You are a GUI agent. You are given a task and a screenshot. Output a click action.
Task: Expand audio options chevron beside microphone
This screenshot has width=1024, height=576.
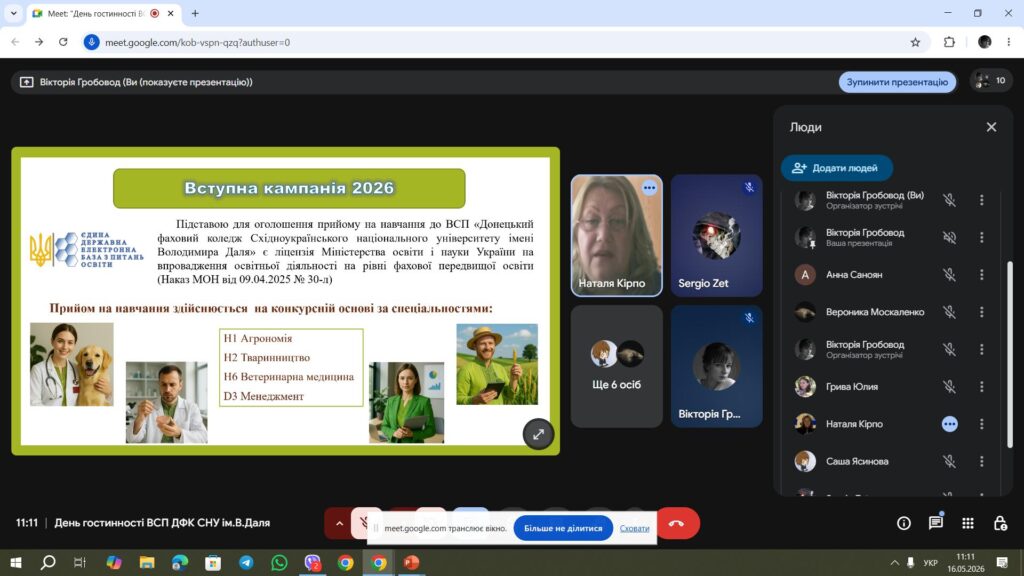[339, 523]
